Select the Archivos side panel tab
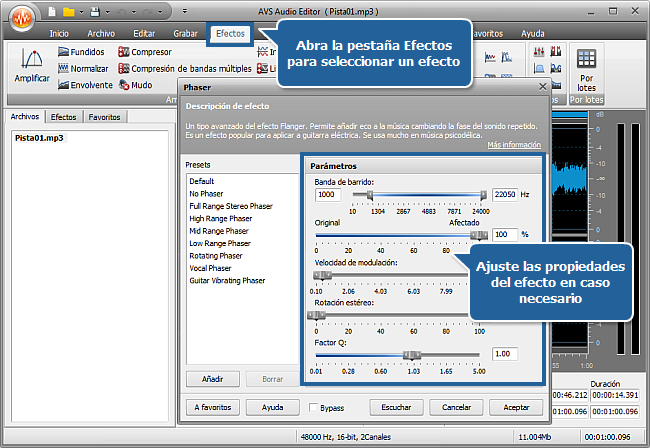 click(25, 116)
